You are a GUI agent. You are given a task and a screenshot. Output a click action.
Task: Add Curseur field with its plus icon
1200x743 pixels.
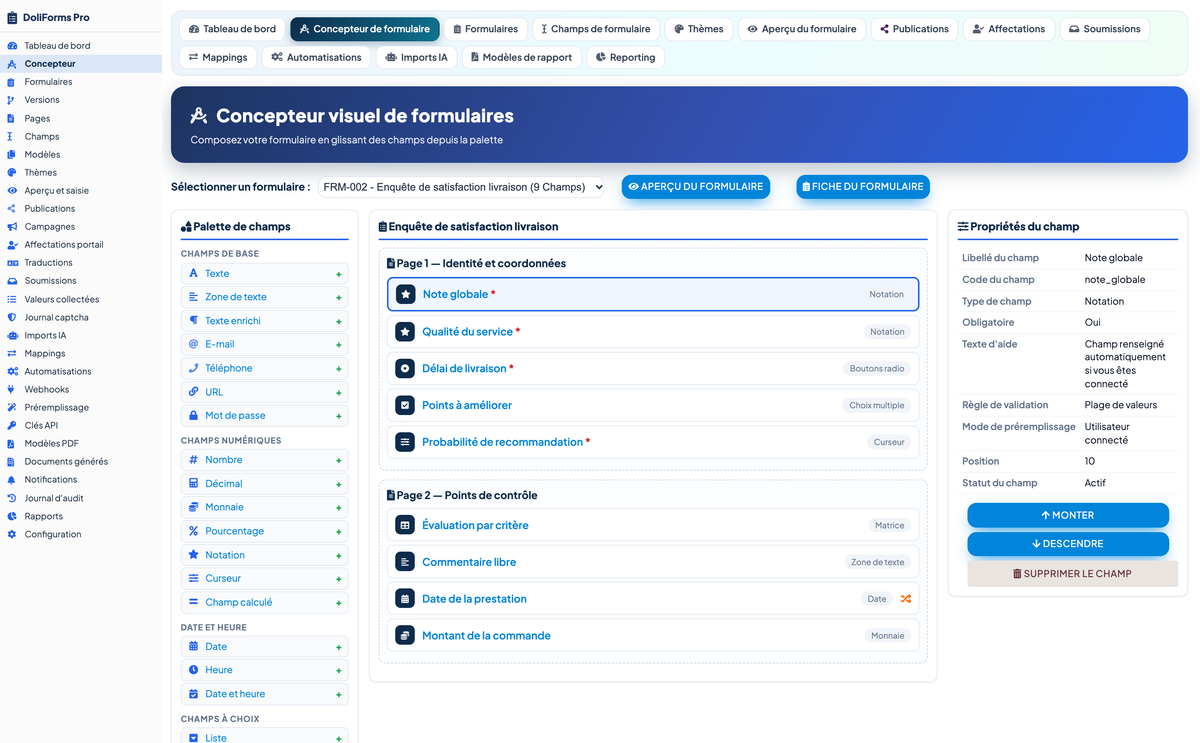point(339,579)
